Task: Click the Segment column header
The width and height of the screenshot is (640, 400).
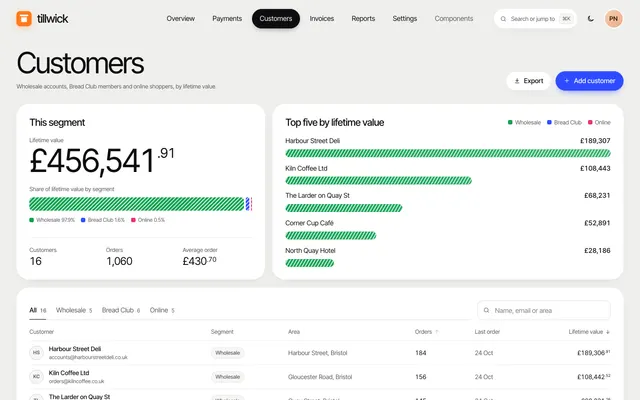Action: click(x=222, y=332)
